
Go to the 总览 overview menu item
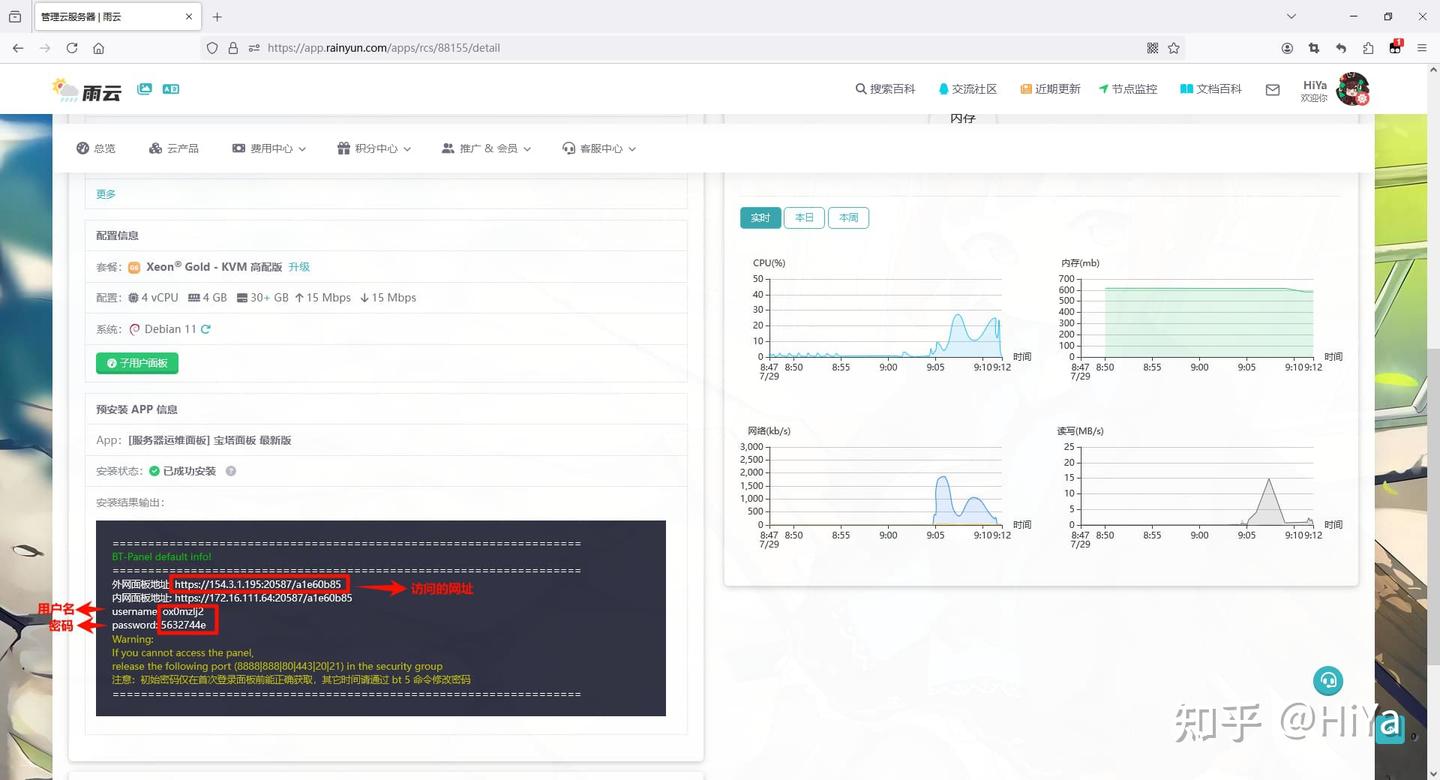(96, 148)
